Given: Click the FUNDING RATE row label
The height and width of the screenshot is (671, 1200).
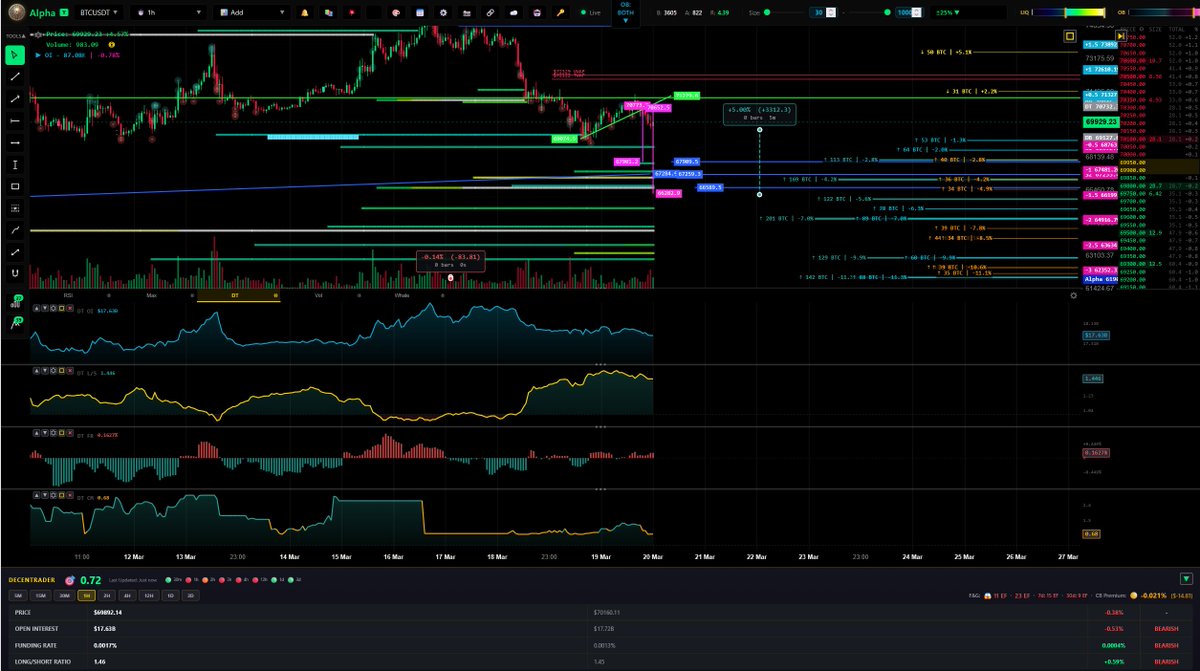Looking at the screenshot, I should point(35,646).
